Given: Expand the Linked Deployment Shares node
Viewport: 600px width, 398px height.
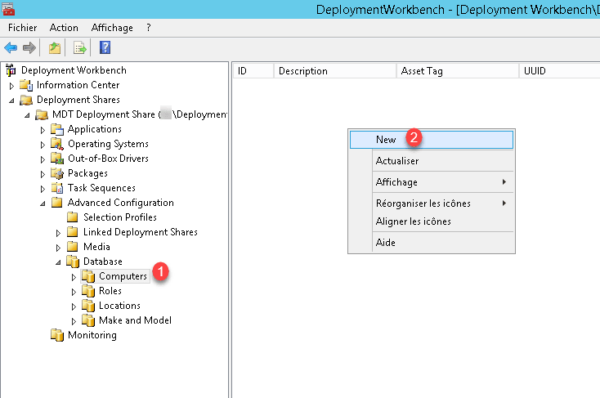Looking at the screenshot, I should (x=59, y=233).
